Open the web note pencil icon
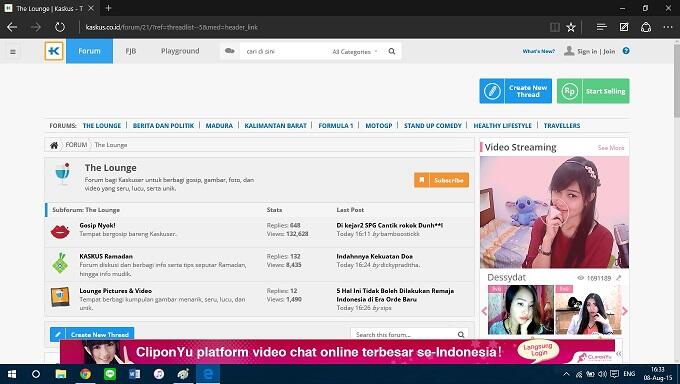This screenshot has height=384, width=680. click(624, 27)
